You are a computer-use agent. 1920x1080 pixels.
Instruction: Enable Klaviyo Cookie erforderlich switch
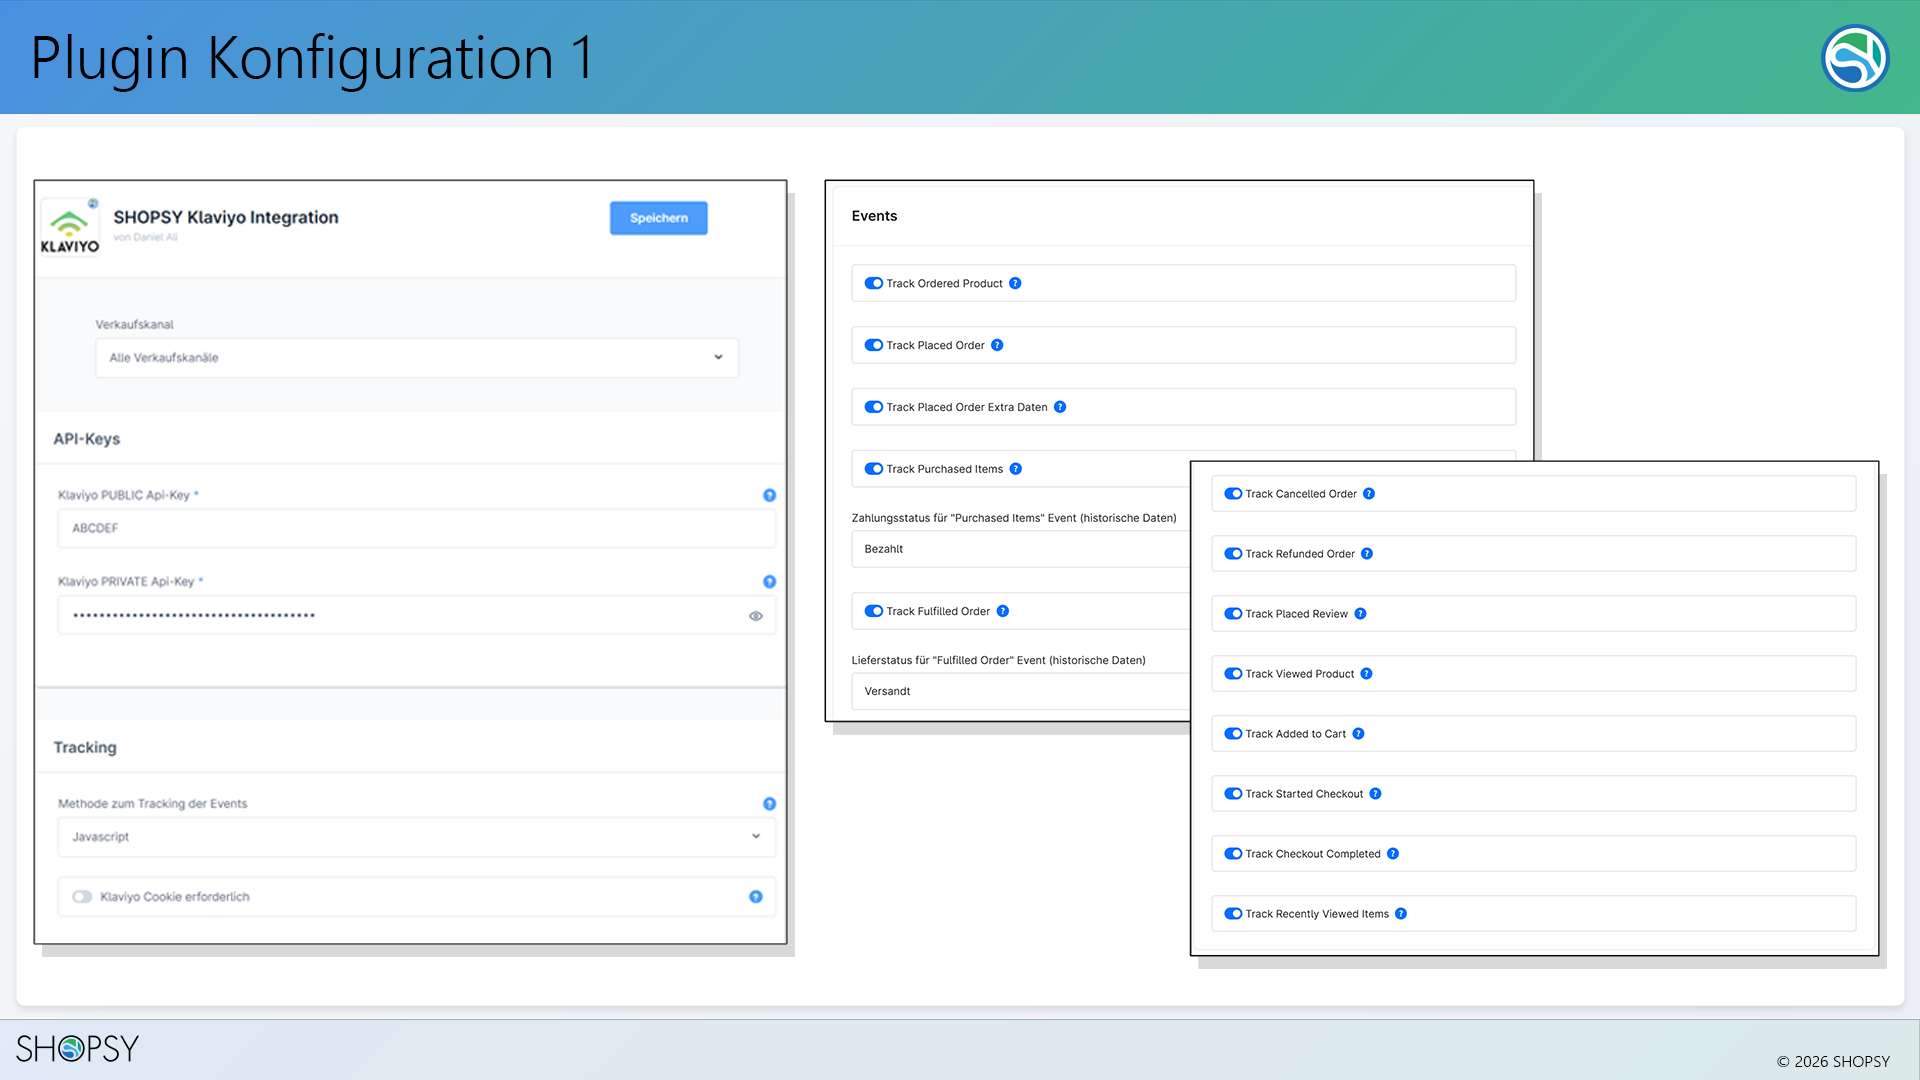point(82,897)
